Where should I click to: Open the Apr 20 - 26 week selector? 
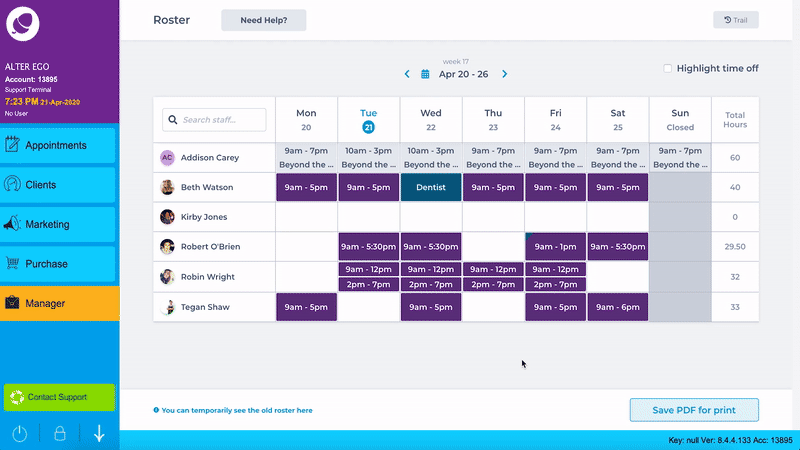(462, 74)
